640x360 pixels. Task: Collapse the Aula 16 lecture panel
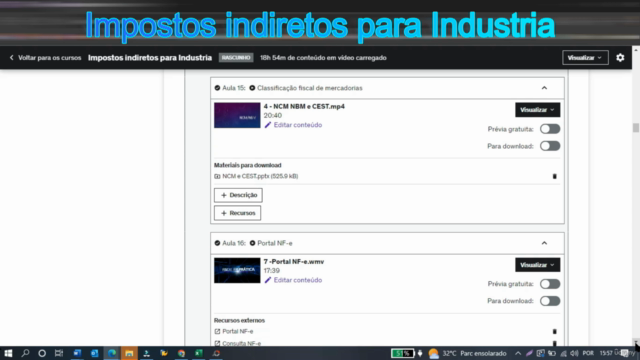pyautogui.click(x=544, y=243)
